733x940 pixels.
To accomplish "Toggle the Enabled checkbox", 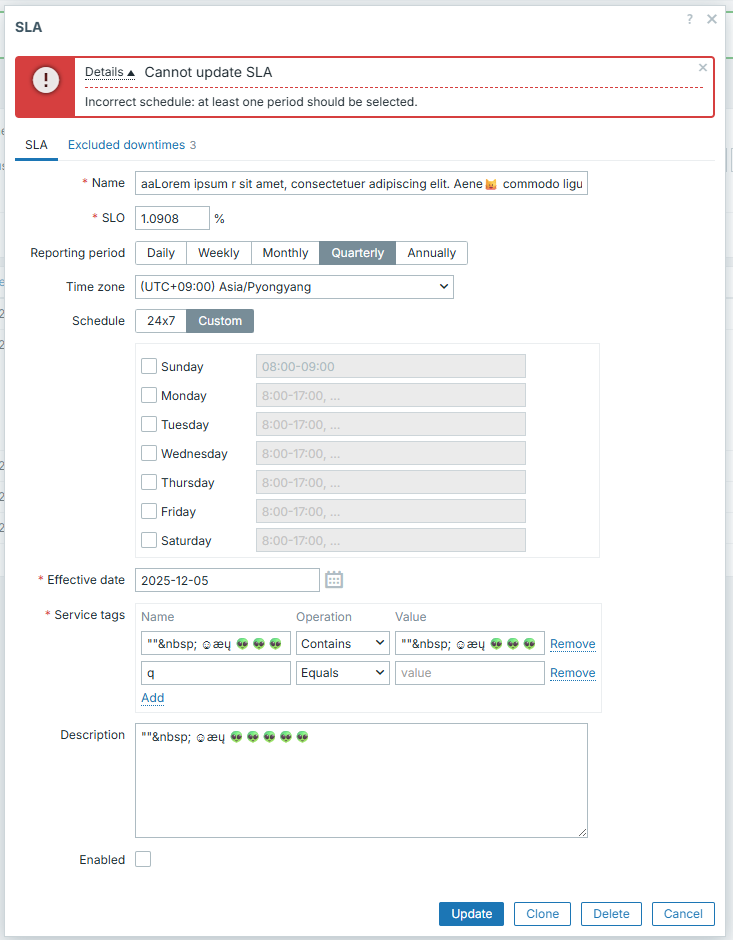I will [x=143, y=860].
